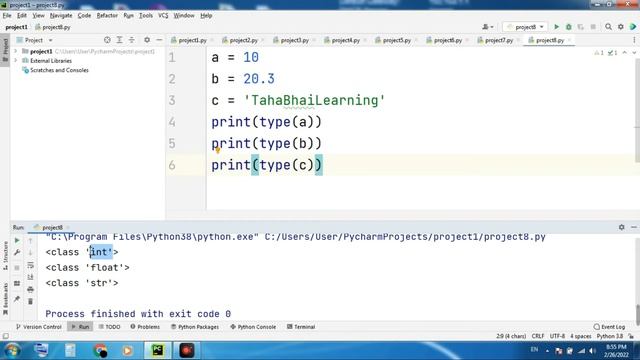Image resolution: width=640 pixels, height=360 pixels.
Task: Open the Navigate menu
Action: click(x=61, y=16)
